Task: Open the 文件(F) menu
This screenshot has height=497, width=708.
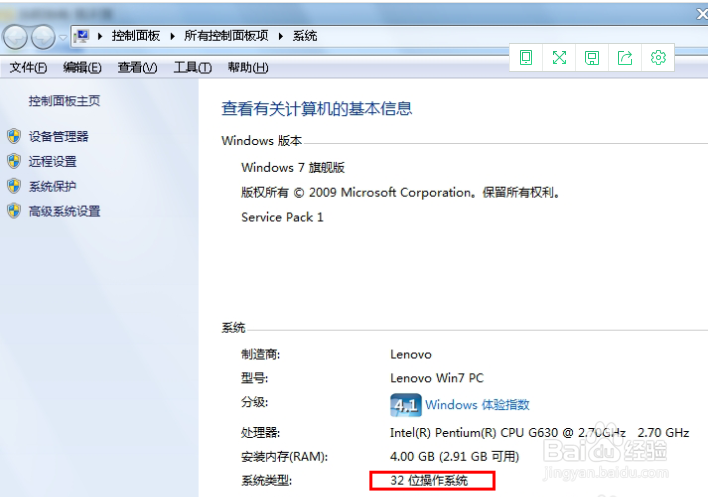Action: [28, 68]
